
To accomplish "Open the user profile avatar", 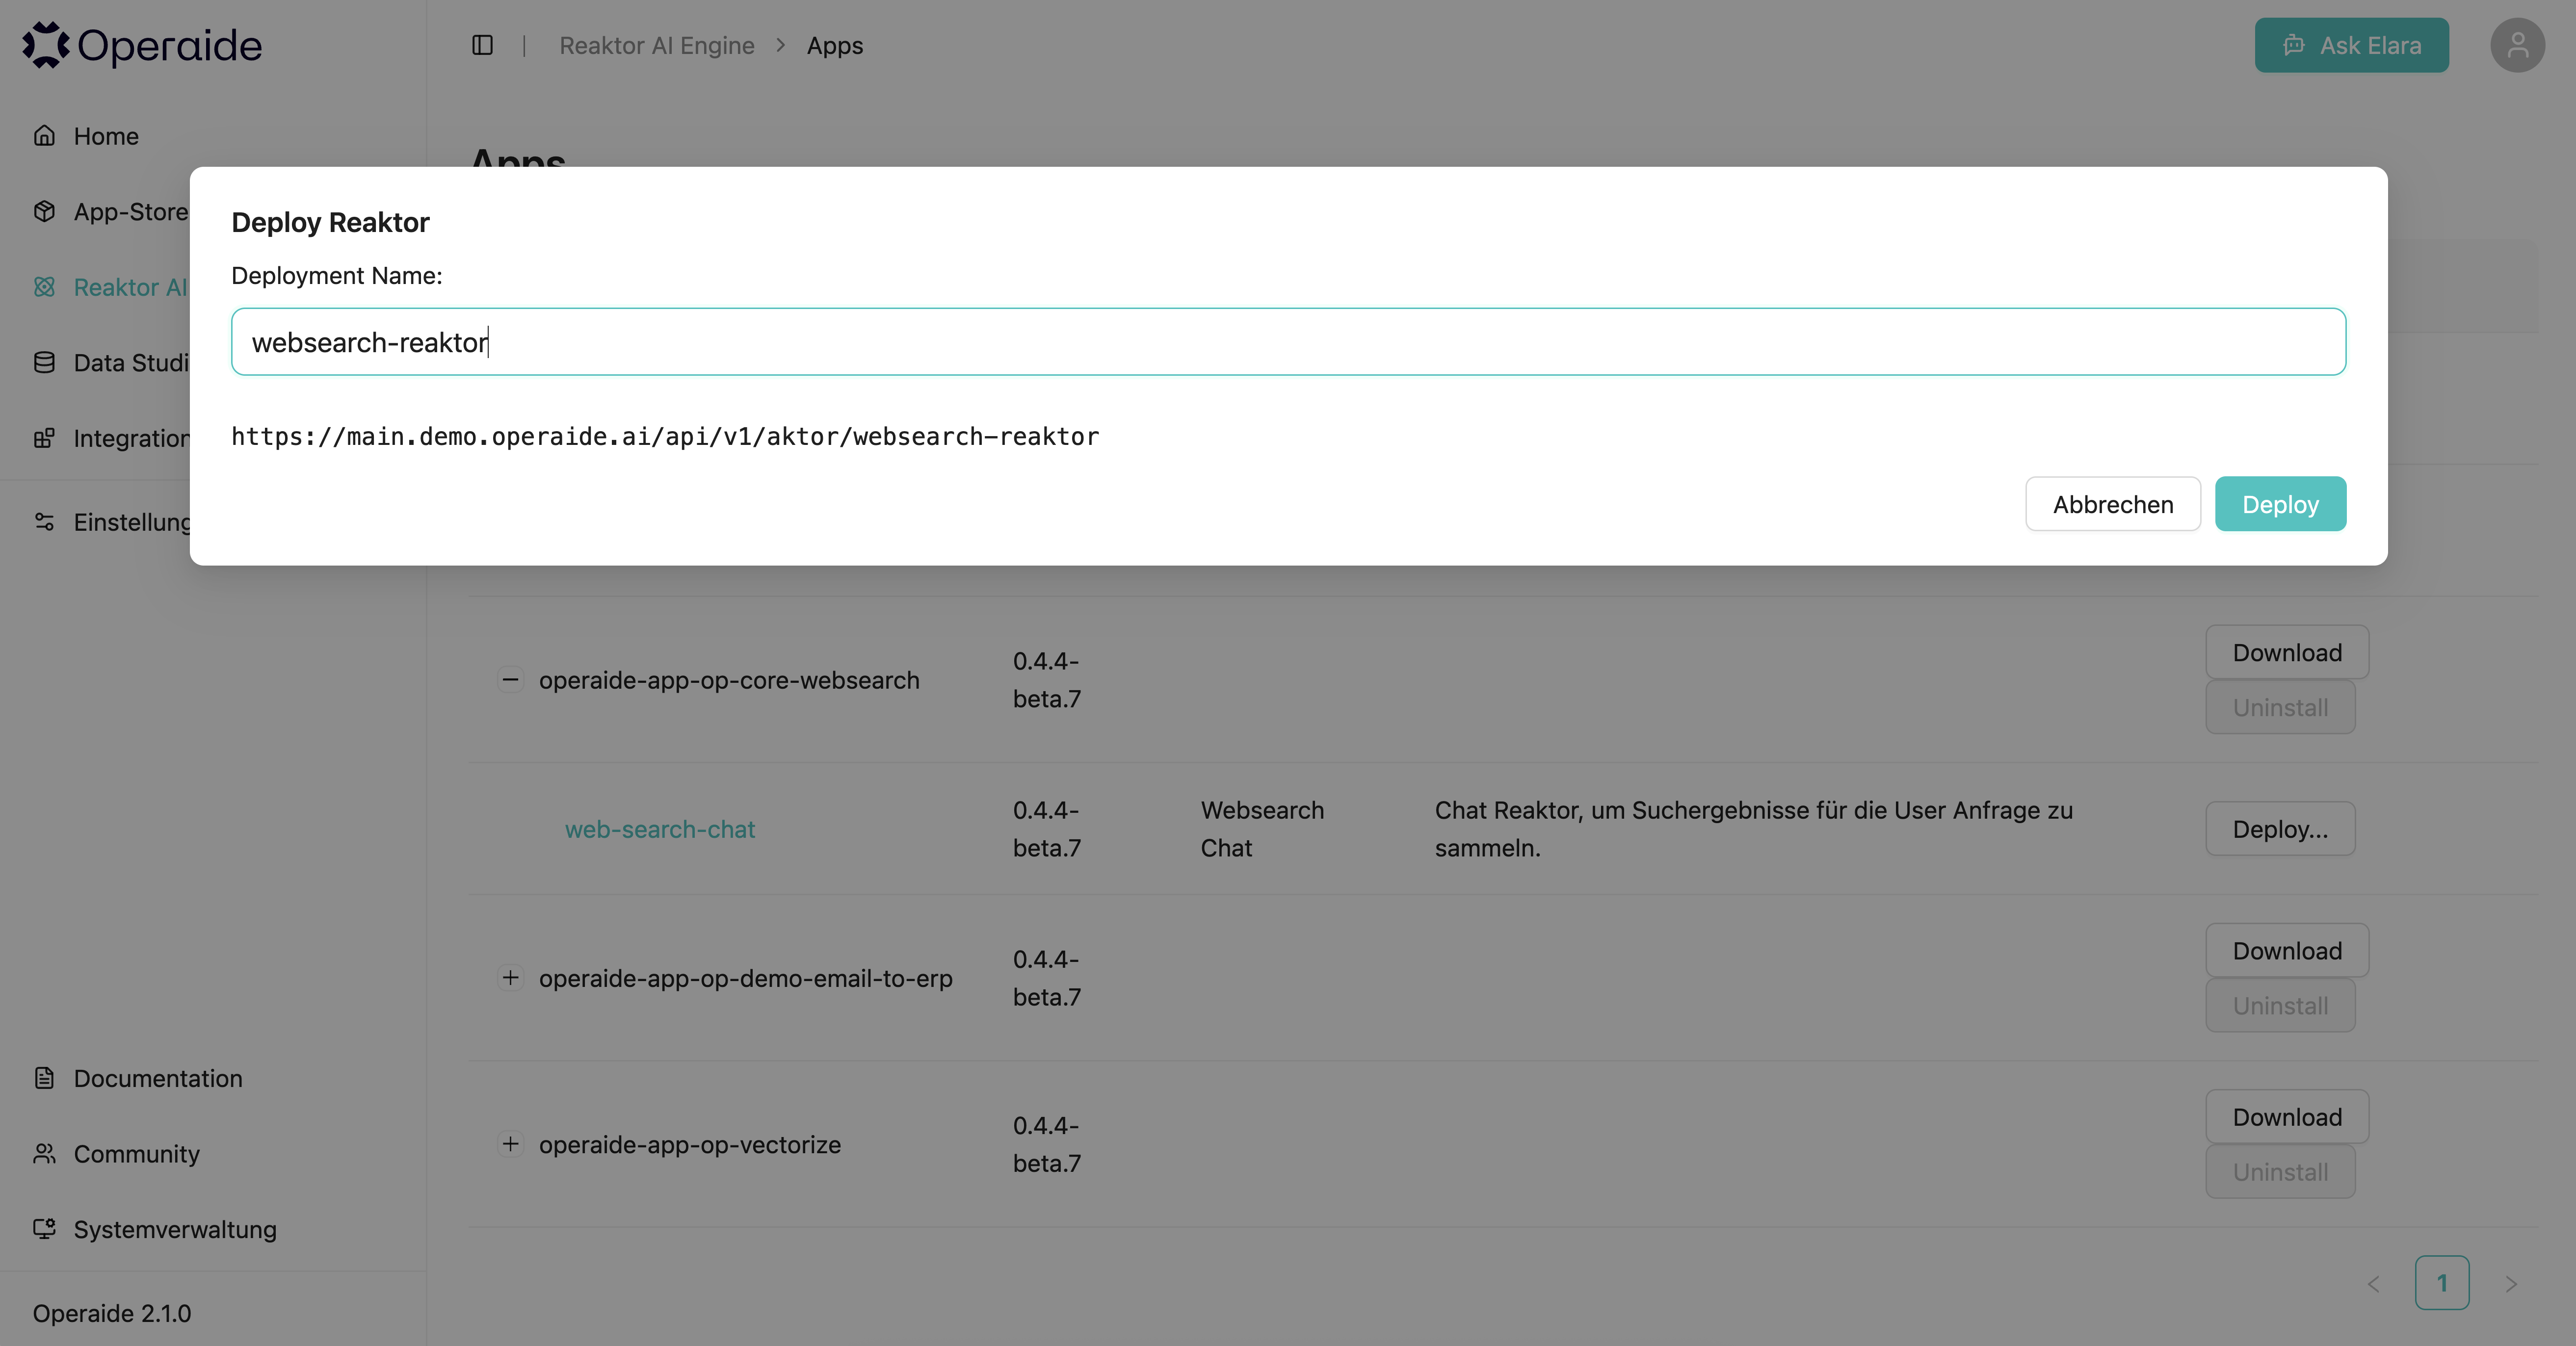I will point(2517,45).
